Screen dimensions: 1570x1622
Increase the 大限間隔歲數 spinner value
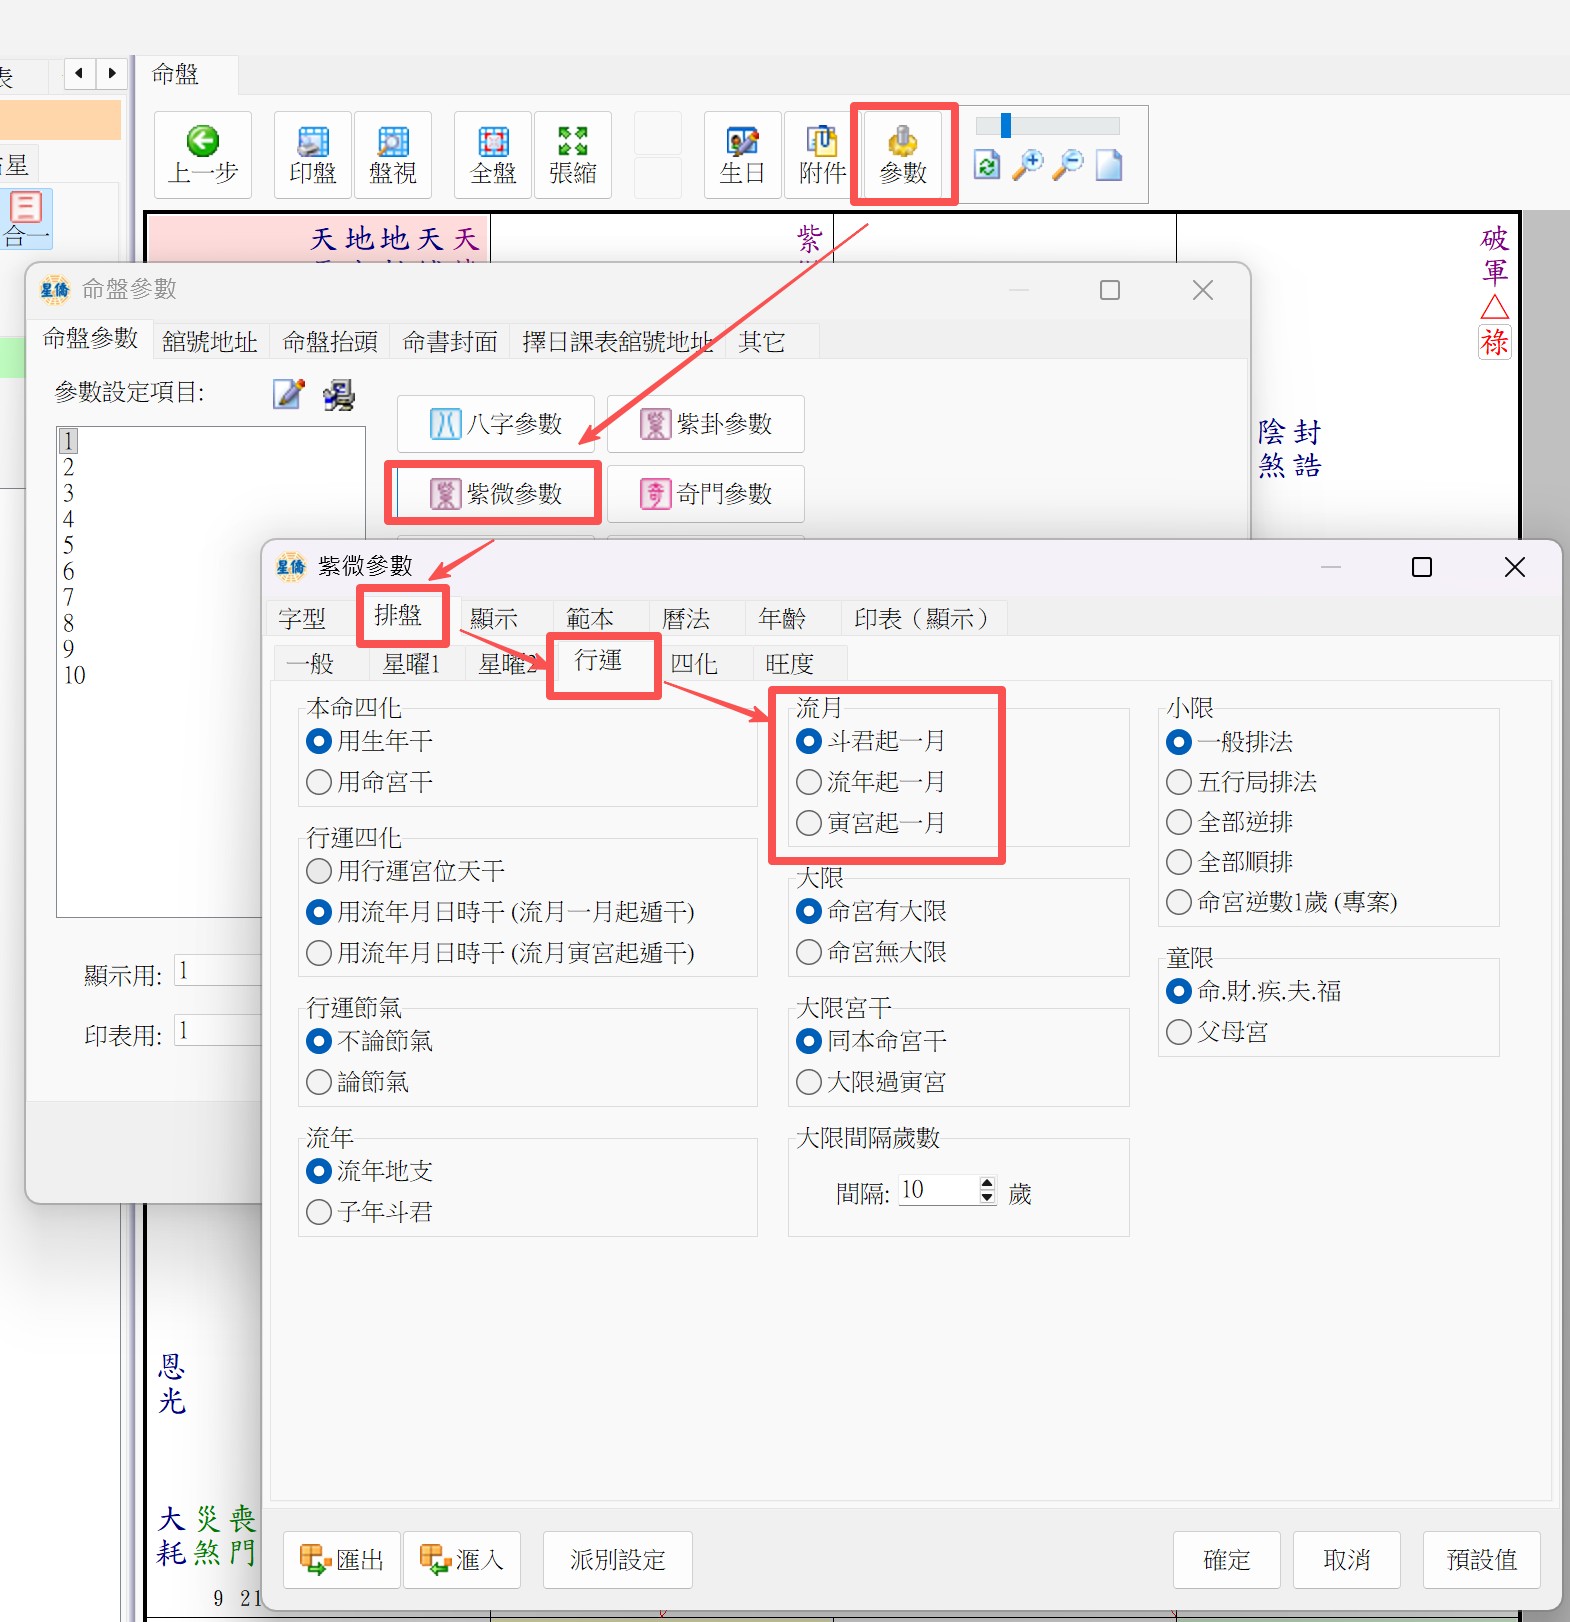[987, 1183]
